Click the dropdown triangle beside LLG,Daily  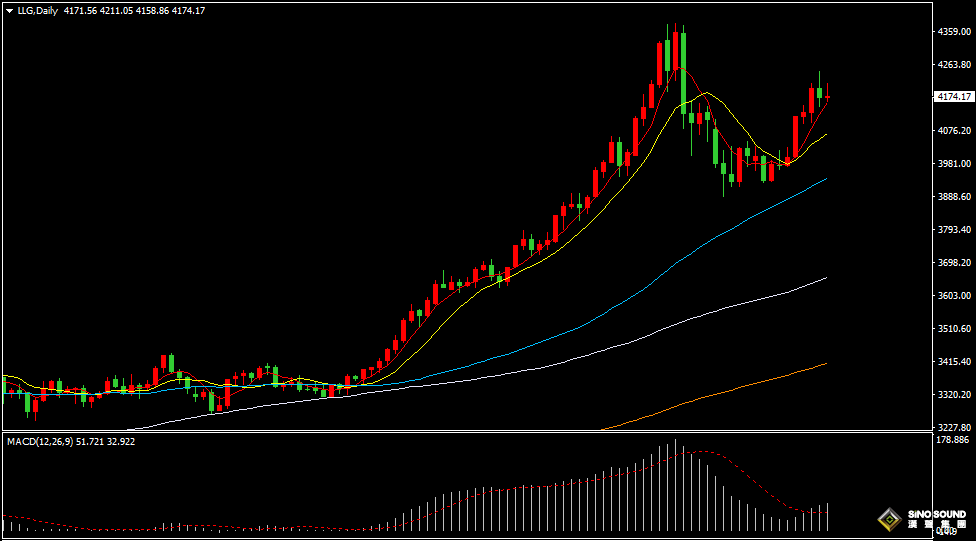pyautogui.click(x=9, y=10)
